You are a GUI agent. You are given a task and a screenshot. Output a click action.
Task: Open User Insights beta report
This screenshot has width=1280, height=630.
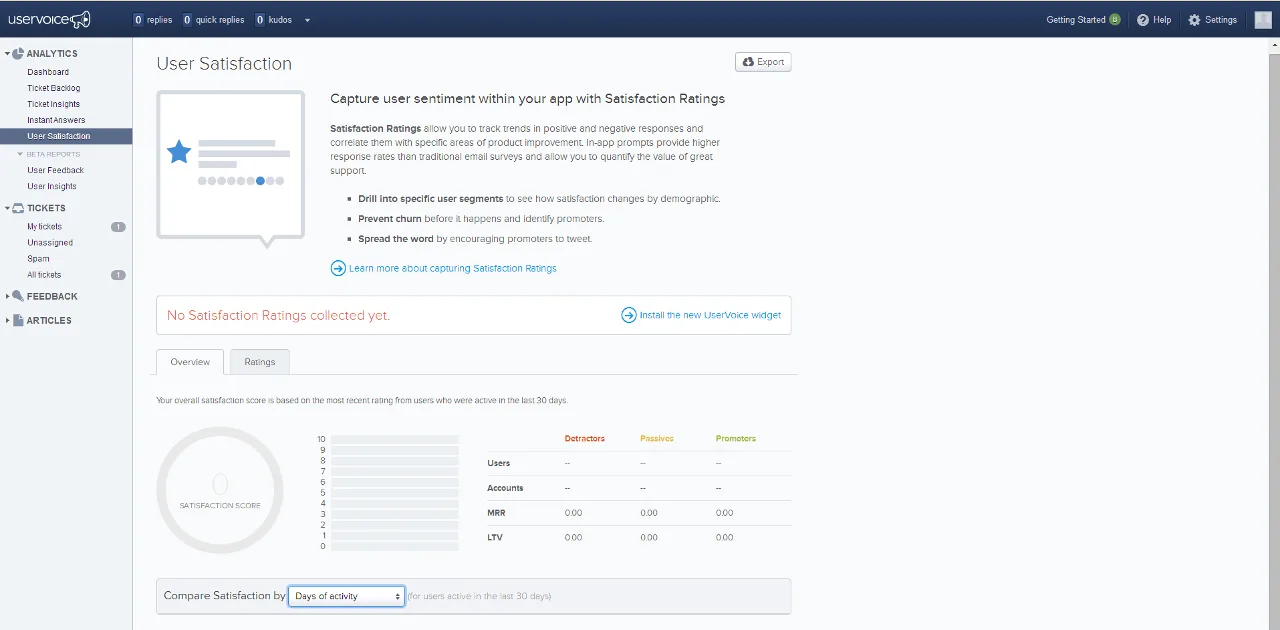point(52,186)
